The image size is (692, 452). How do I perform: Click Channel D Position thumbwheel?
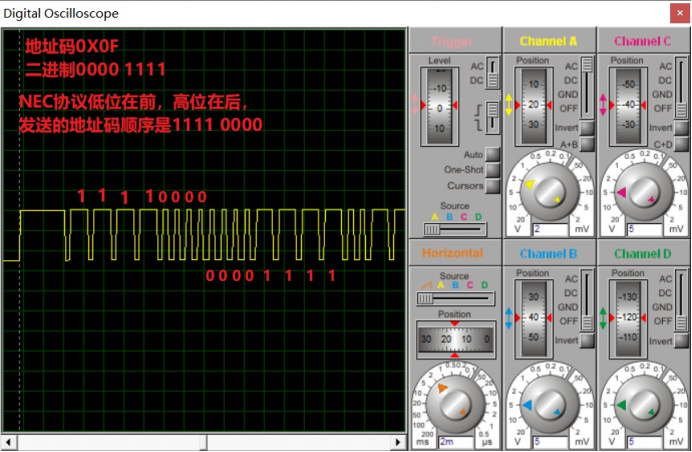pyautogui.click(x=628, y=318)
